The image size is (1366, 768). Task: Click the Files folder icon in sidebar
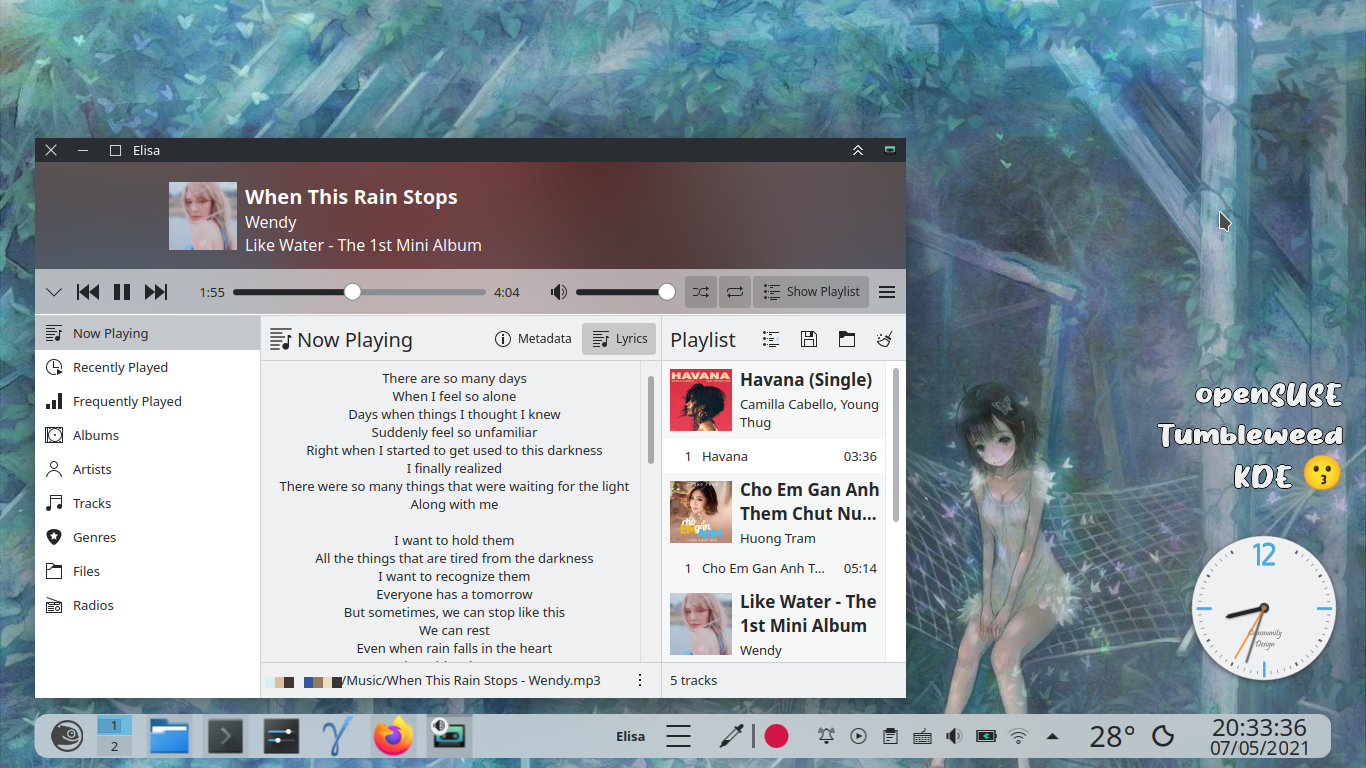pyautogui.click(x=54, y=571)
